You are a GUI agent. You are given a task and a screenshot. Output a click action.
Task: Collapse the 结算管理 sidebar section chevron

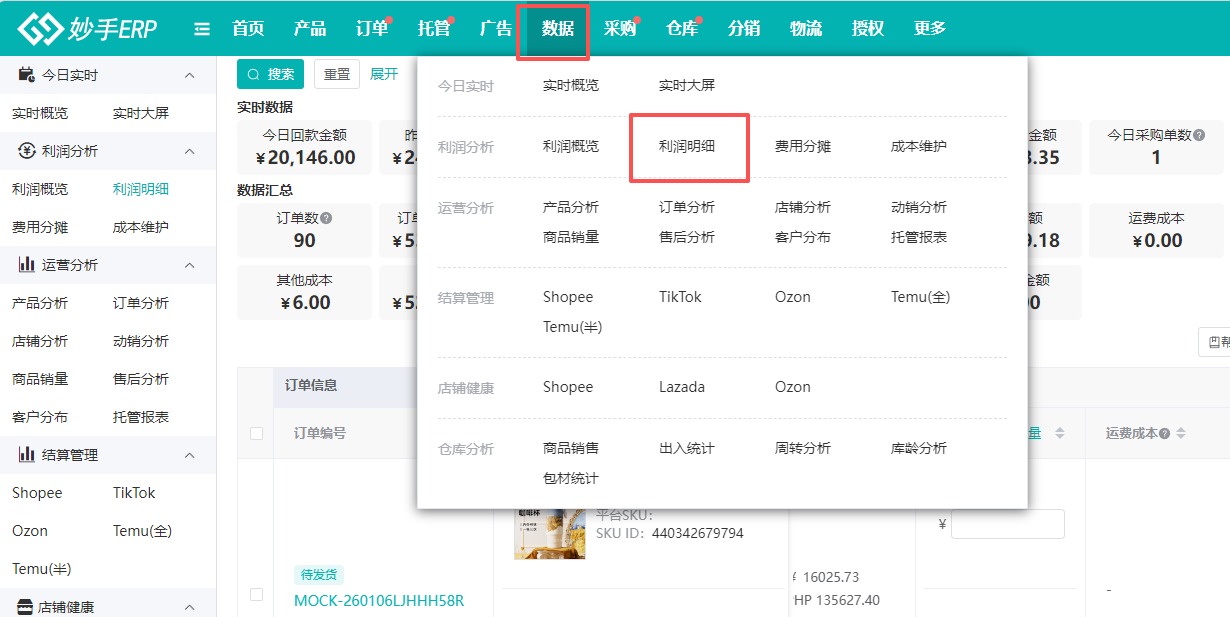pos(190,455)
